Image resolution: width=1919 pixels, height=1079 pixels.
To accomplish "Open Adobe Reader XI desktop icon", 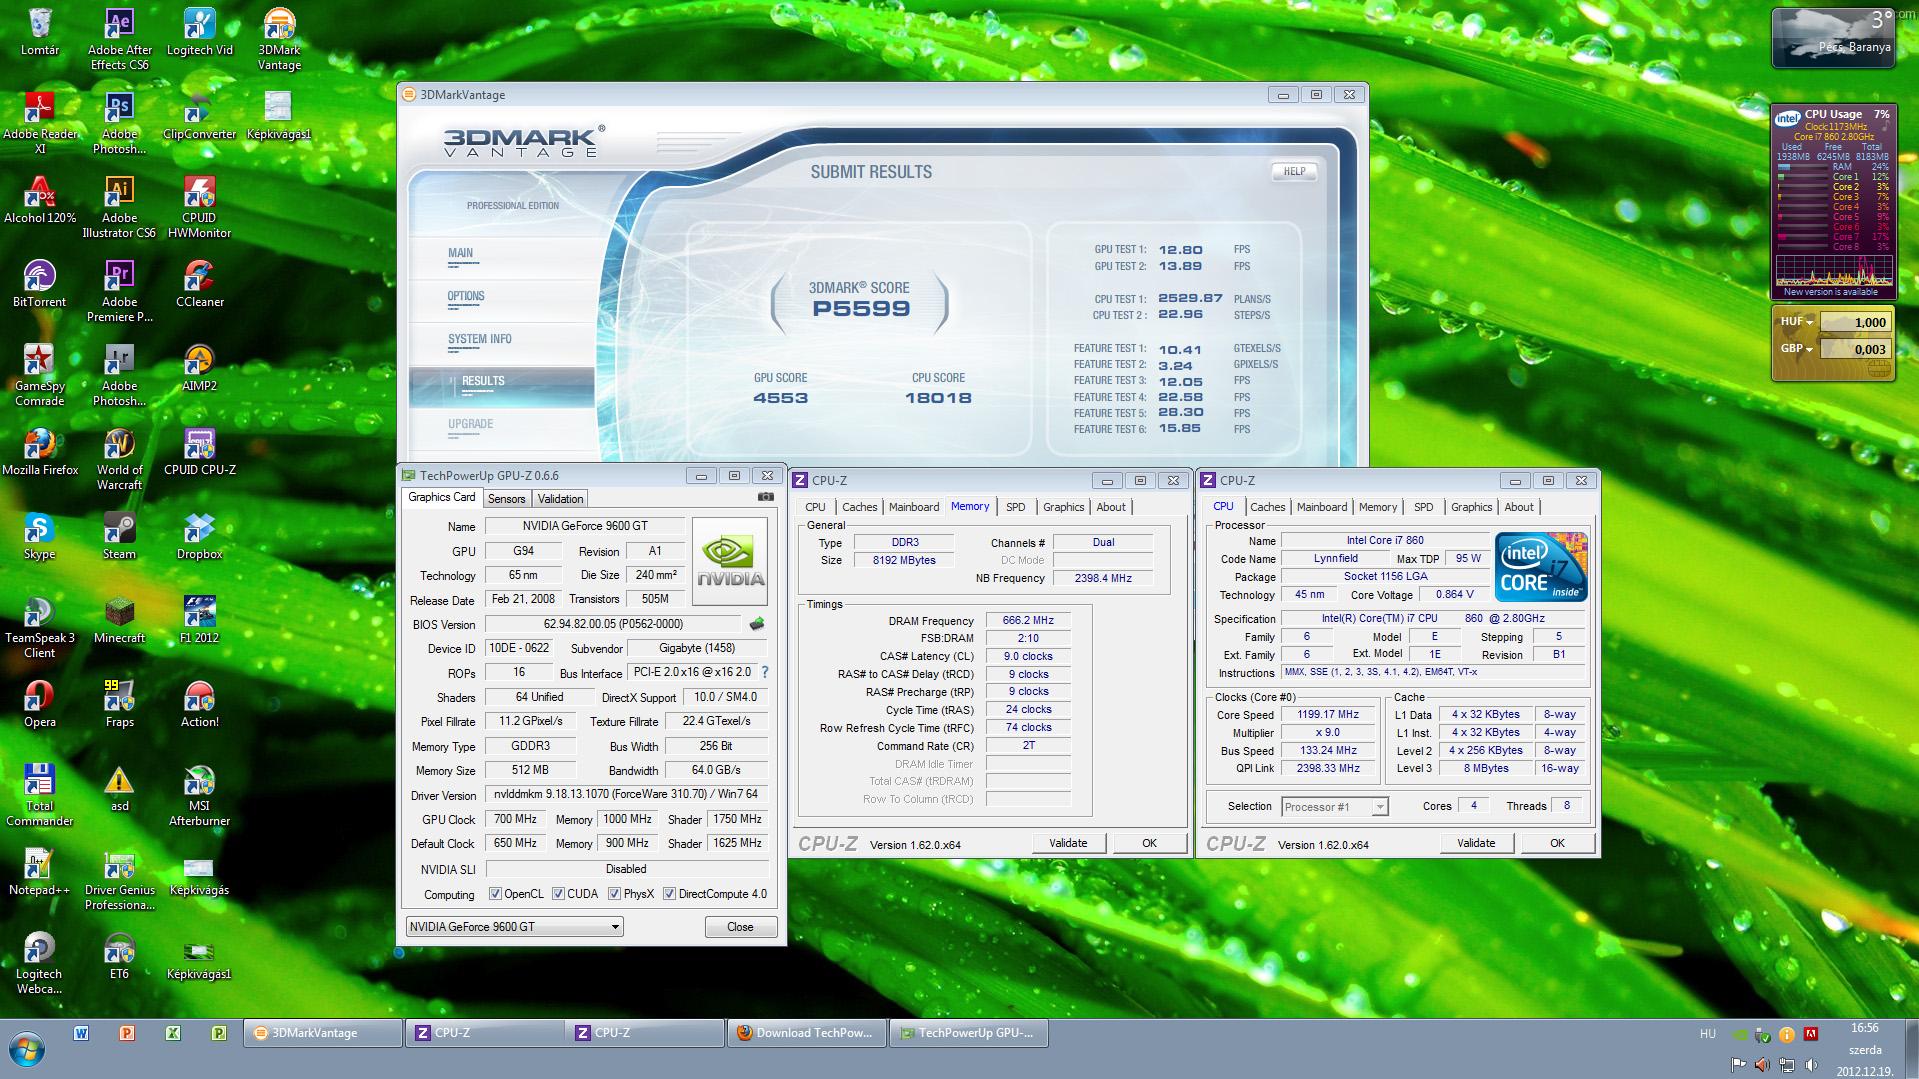I will [x=40, y=124].
